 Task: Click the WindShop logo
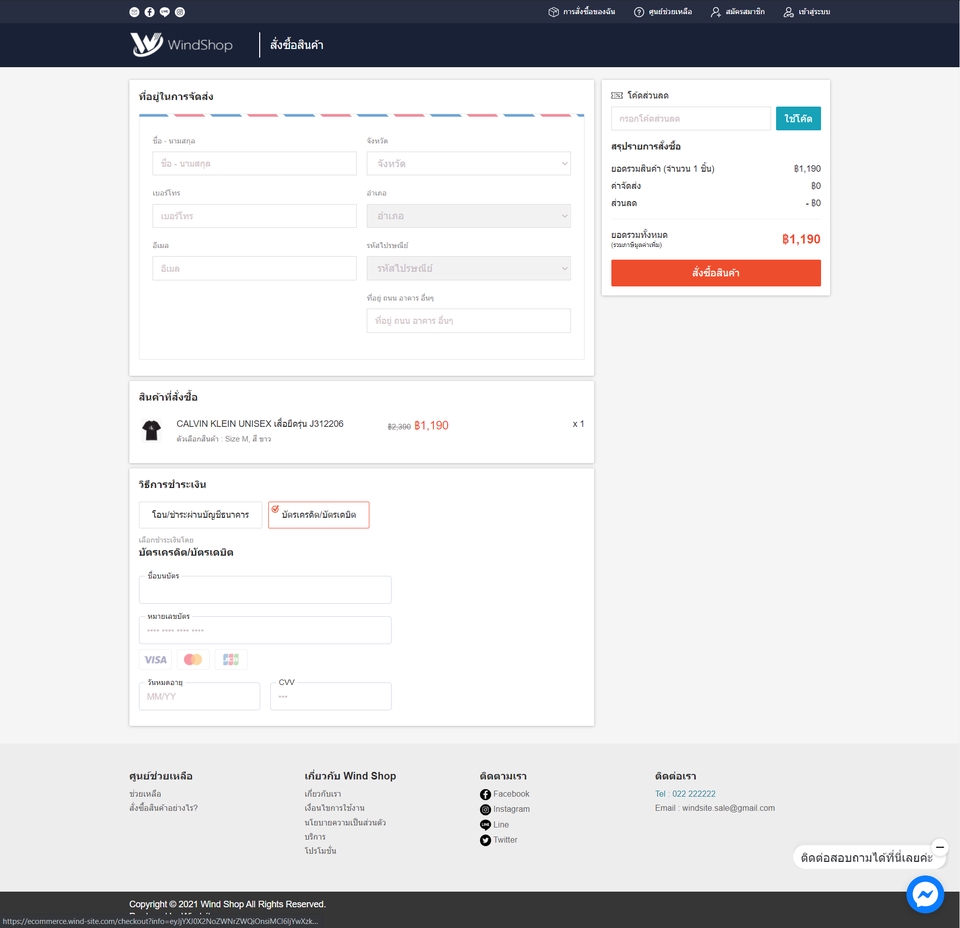(181, 45)
